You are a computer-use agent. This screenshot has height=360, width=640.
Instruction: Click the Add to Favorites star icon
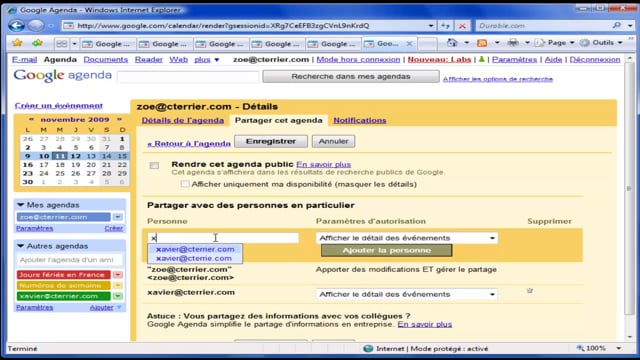pyautogui.click(x=38, y=43)
